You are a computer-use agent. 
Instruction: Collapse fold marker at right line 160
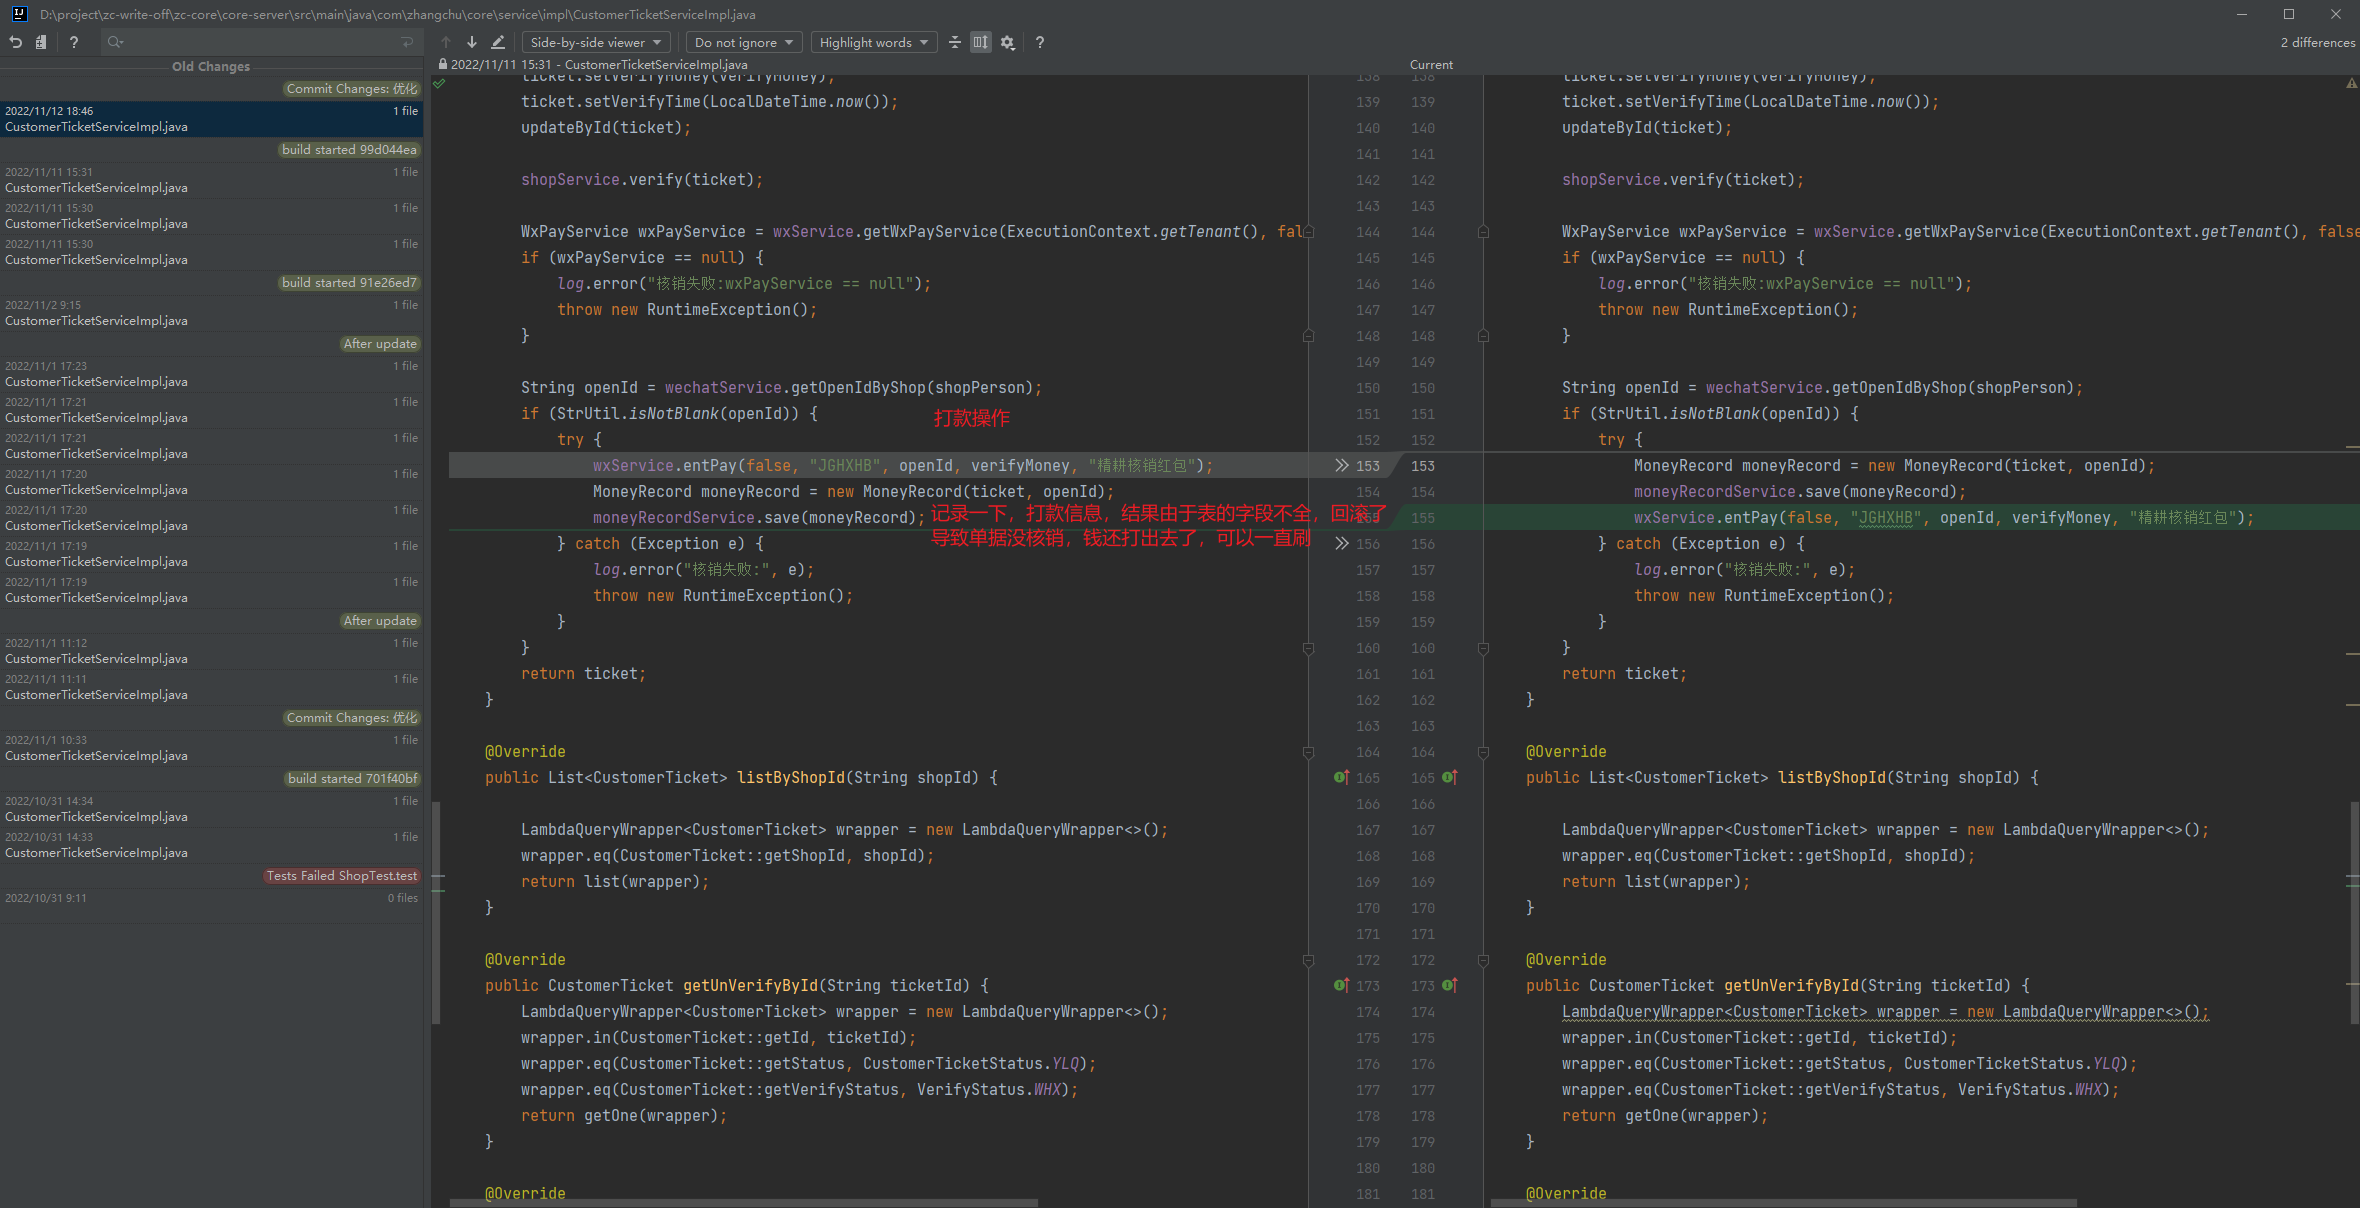tap(1483, 648)
